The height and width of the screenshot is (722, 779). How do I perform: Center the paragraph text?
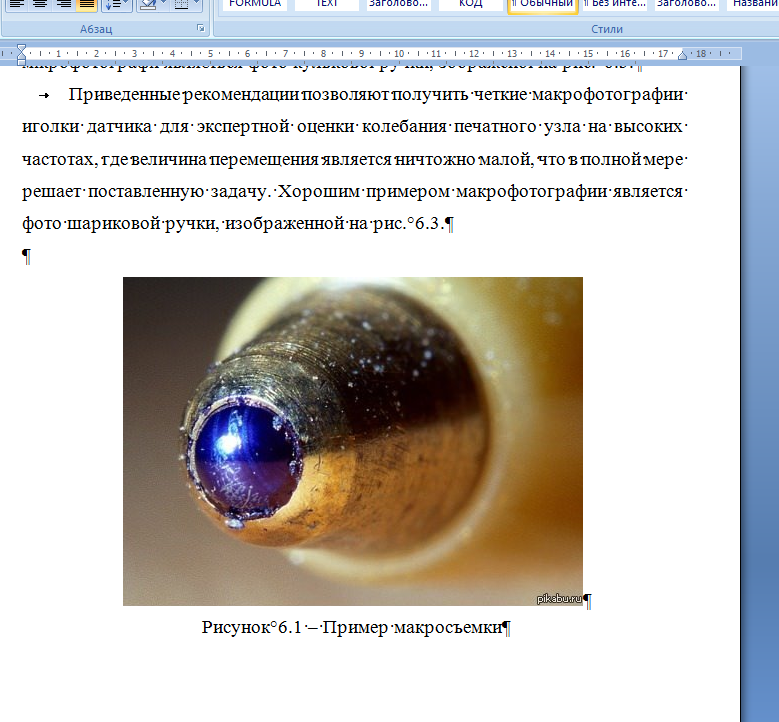[39, 5]
